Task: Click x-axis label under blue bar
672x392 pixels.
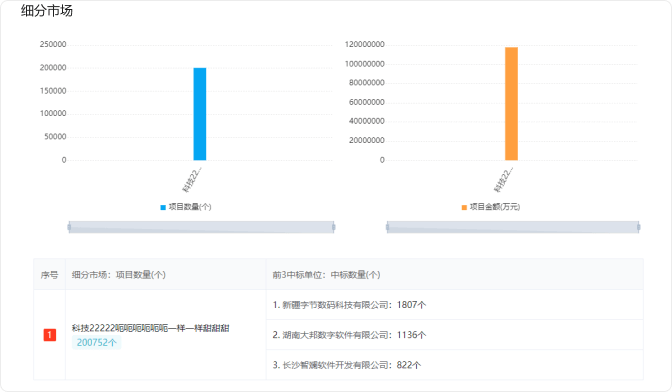Action: 192,180
